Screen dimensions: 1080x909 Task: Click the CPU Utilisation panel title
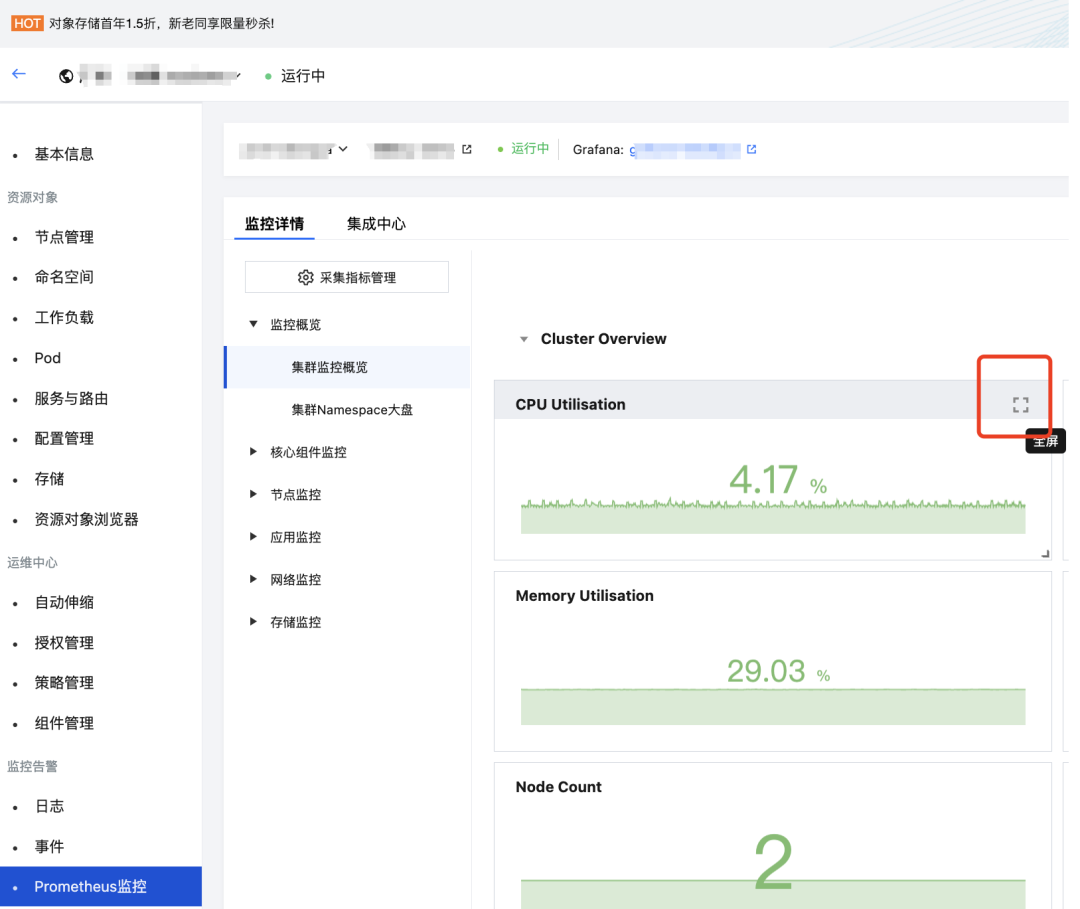(570, 405)
